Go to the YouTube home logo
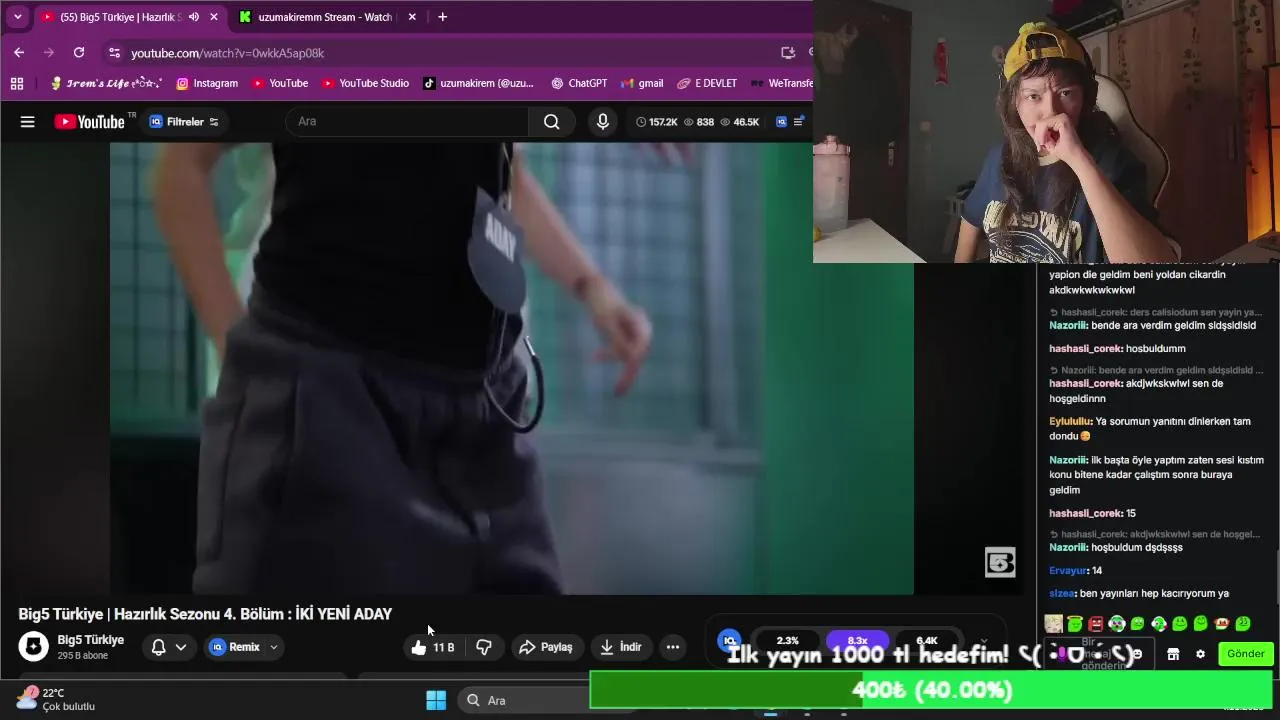Viewport: 1280px width, 720px height. click(x=90, y=122)
